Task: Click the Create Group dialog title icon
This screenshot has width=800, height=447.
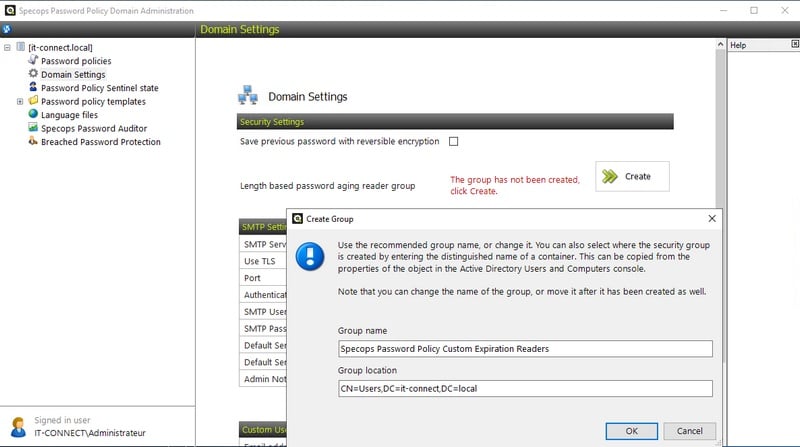Action: tap(297, 218)
